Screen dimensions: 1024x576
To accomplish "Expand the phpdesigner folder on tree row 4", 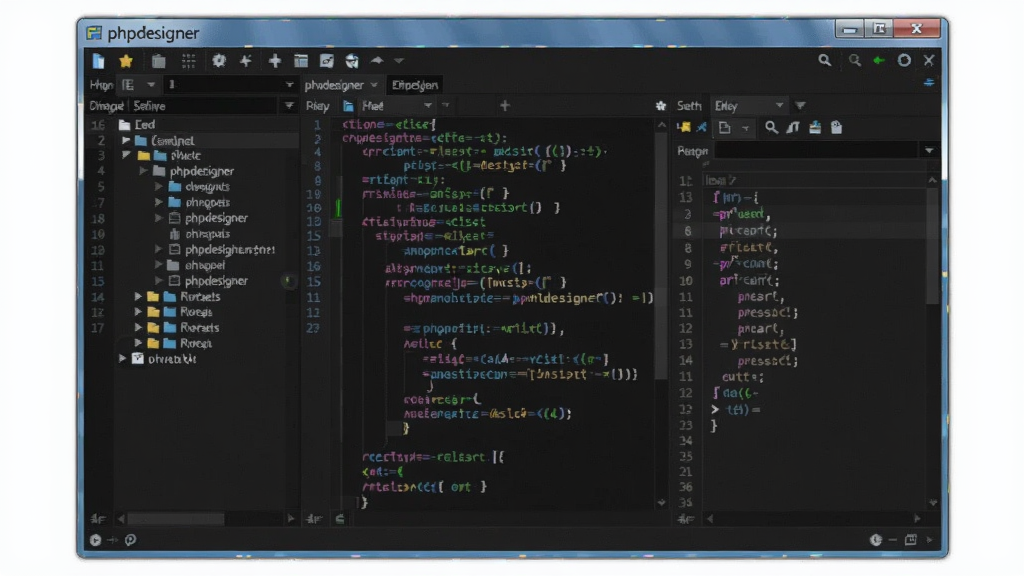I will (x=143, y=171).
